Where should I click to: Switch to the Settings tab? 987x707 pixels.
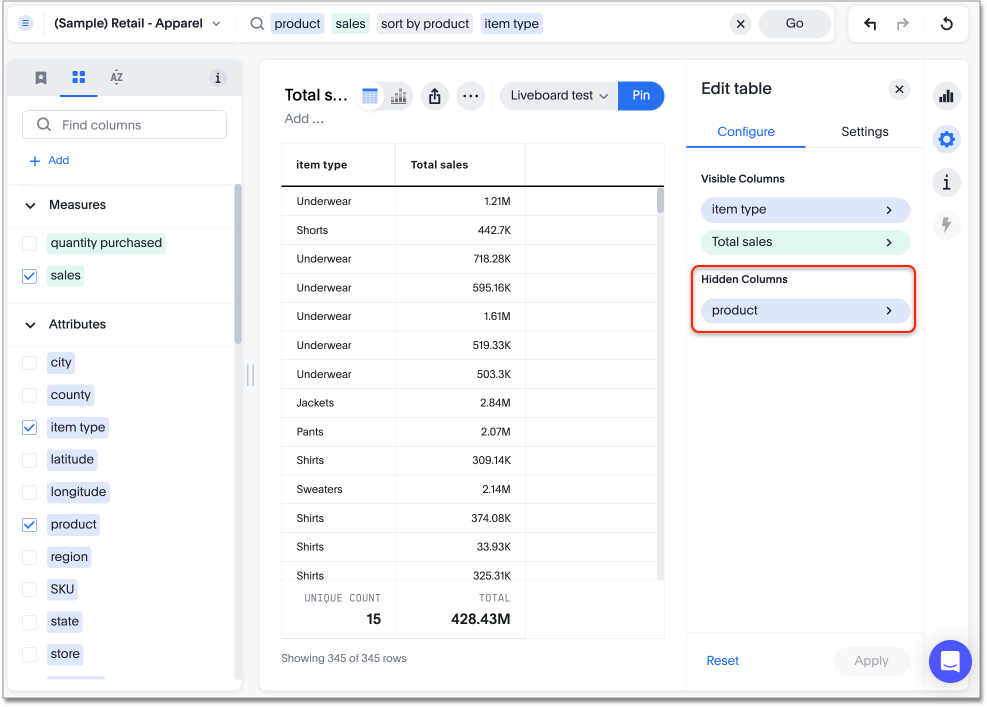(x=864, y=132)
